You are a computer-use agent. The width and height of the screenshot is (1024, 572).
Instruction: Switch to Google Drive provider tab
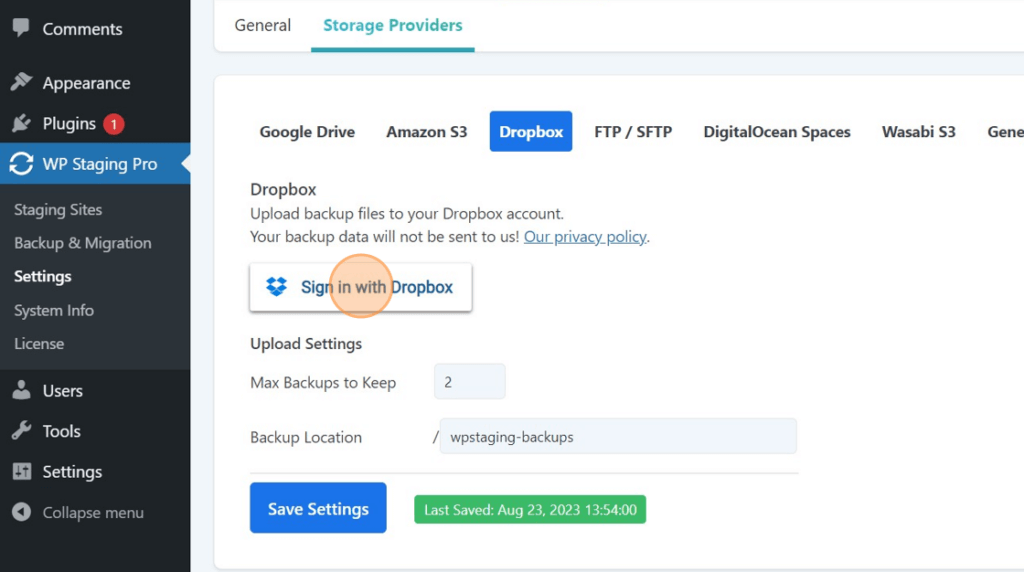307,131
